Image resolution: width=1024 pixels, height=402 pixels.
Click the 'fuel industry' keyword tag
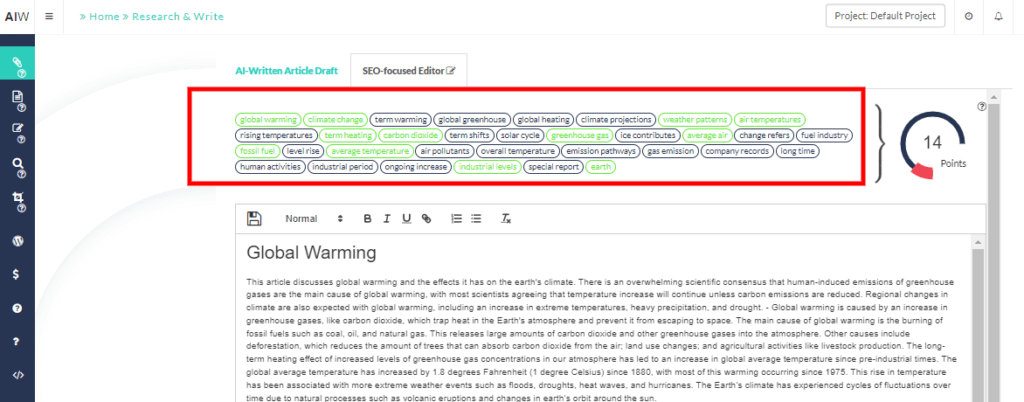click(824, 135)
